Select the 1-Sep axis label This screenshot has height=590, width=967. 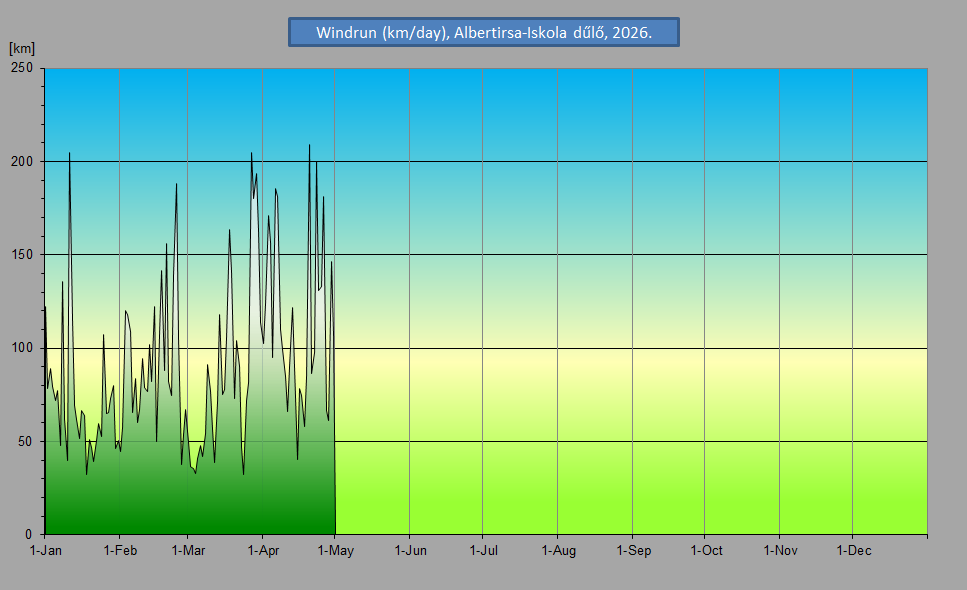(633, 551)
